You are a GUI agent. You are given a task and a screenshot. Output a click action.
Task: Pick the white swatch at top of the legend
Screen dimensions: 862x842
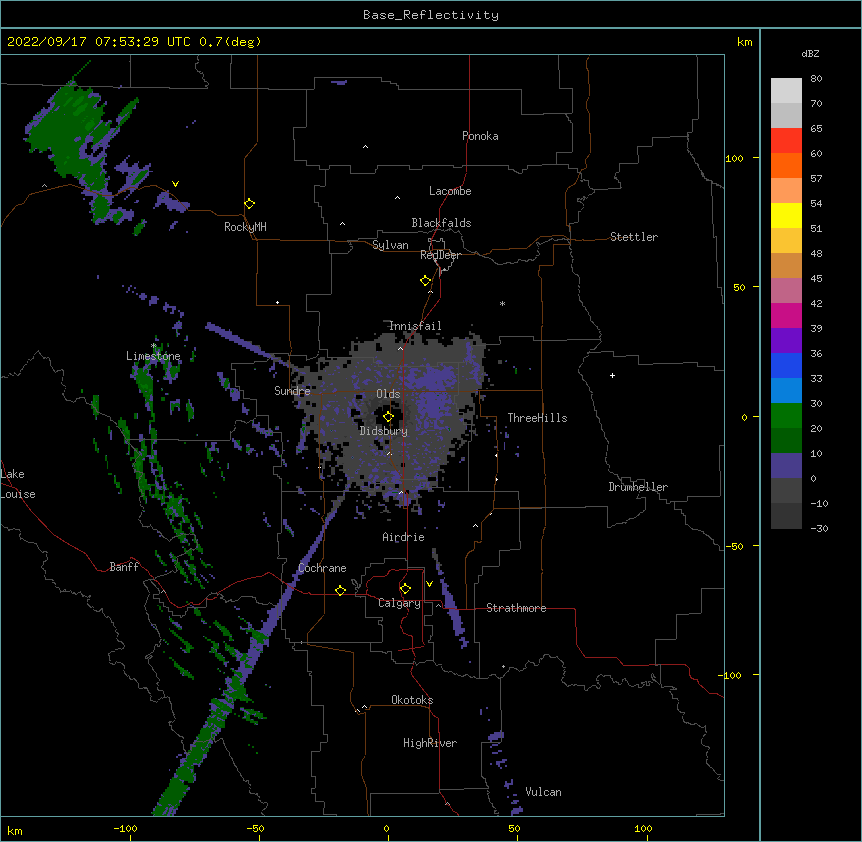(786, 90)
